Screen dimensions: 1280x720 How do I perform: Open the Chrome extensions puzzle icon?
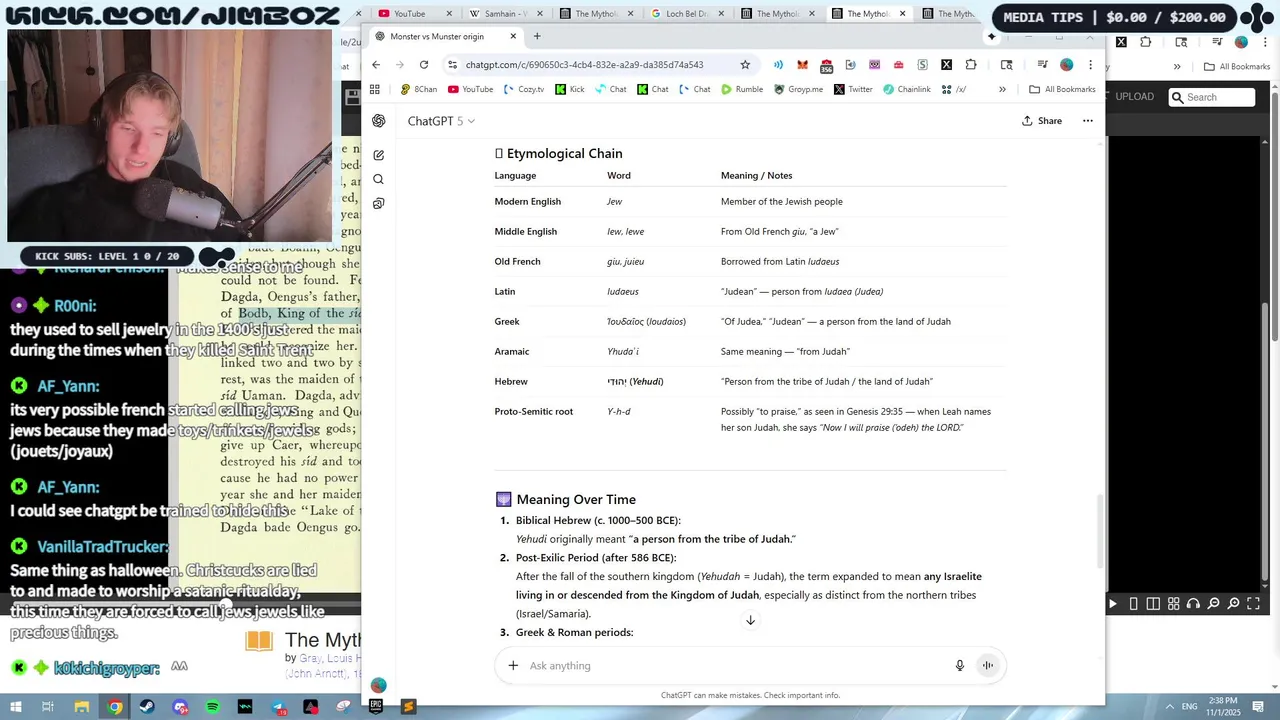coord(971,65)
